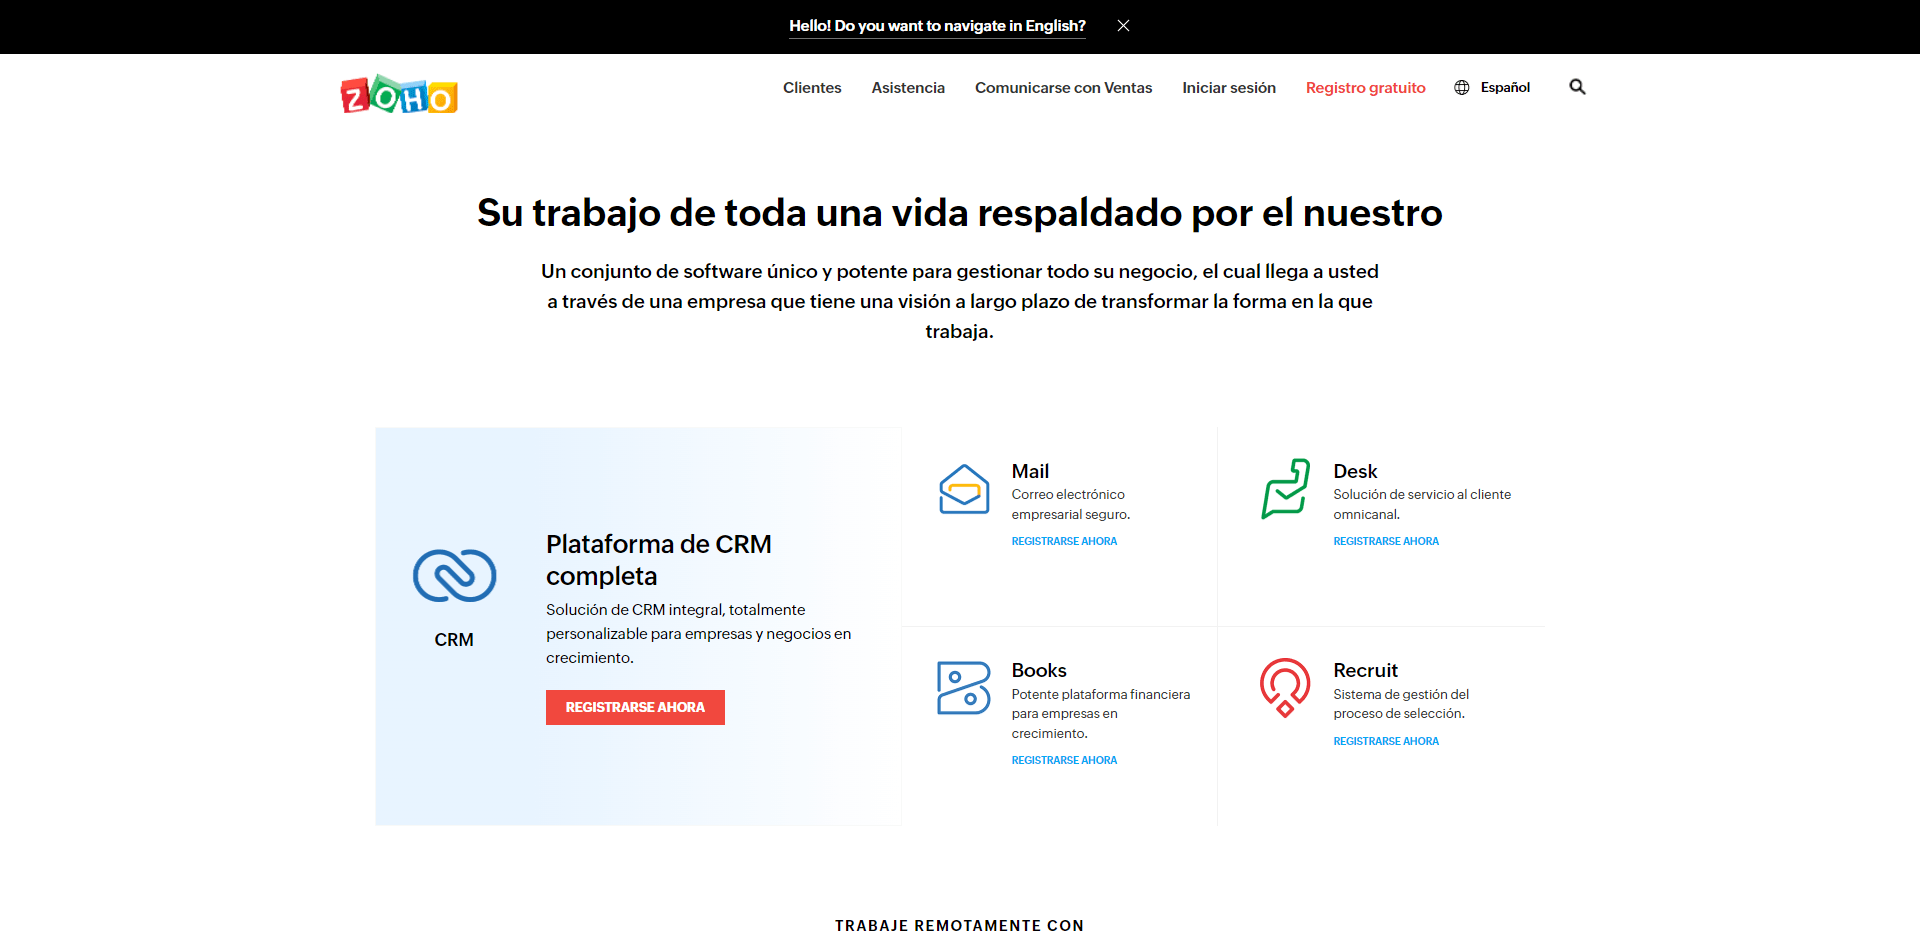
Task: Dismiss the English navigation banner
Action: click(x=1123, y=26)
